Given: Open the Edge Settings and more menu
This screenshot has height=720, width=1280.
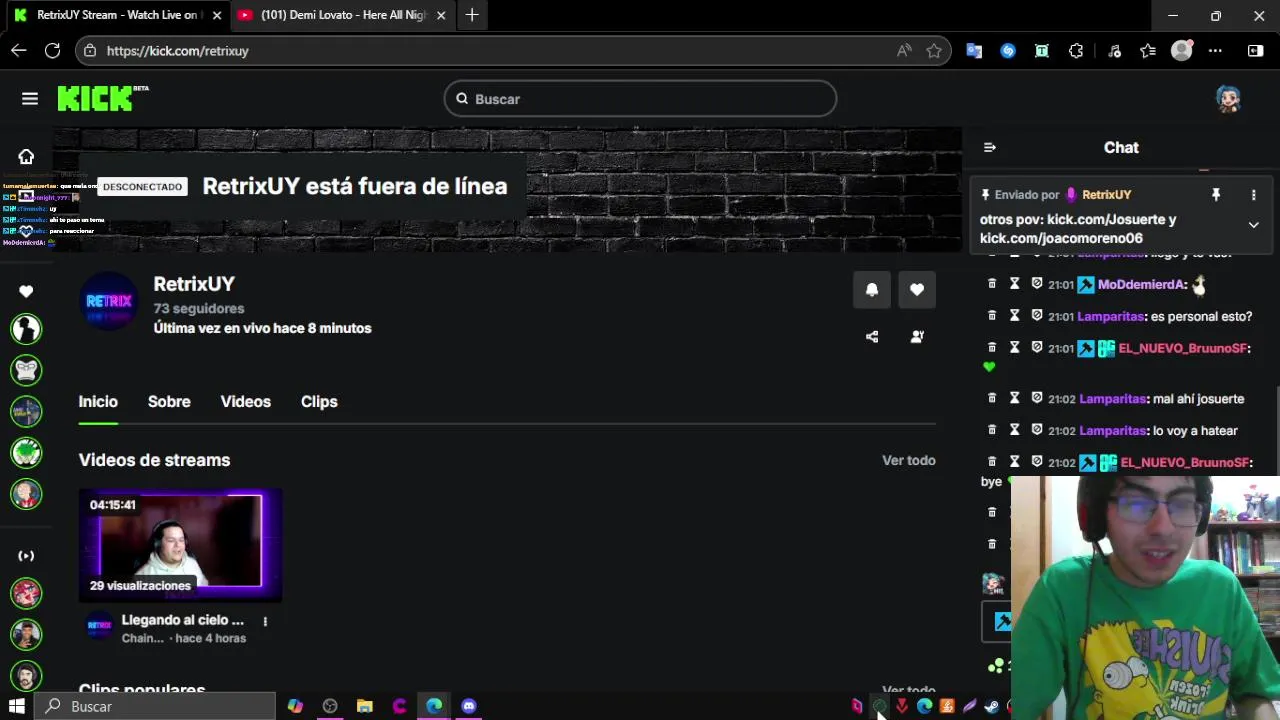Looking at the screenshot, I should coord(1215,50).
